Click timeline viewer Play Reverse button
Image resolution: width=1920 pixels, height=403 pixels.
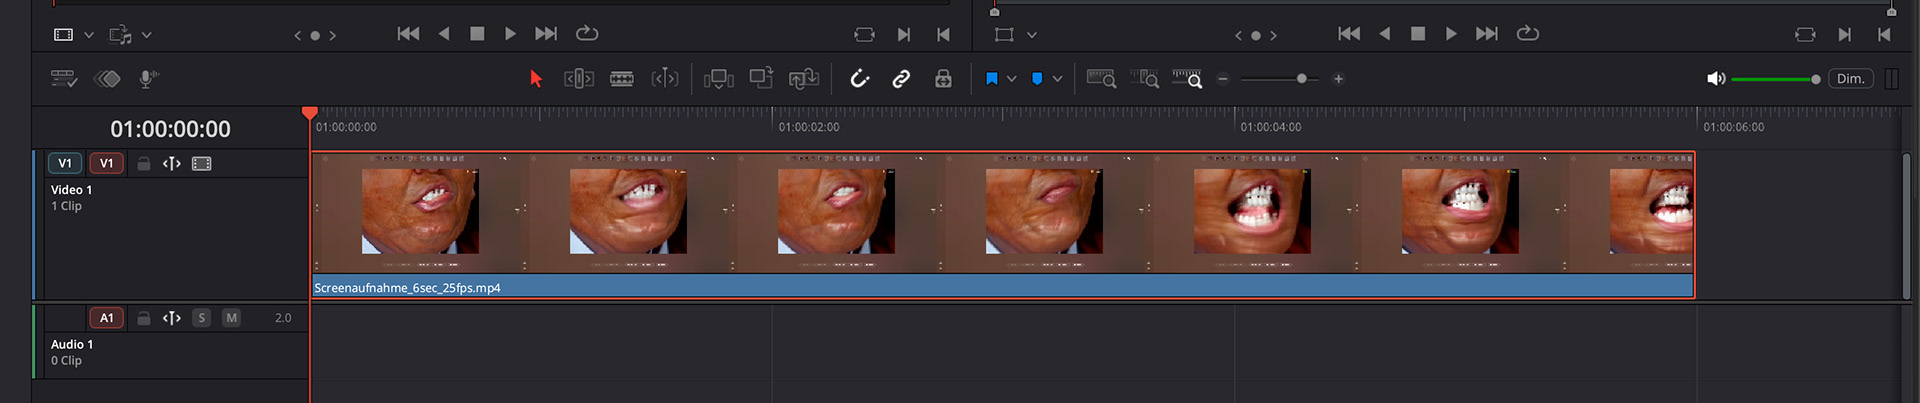point(1385,34)
